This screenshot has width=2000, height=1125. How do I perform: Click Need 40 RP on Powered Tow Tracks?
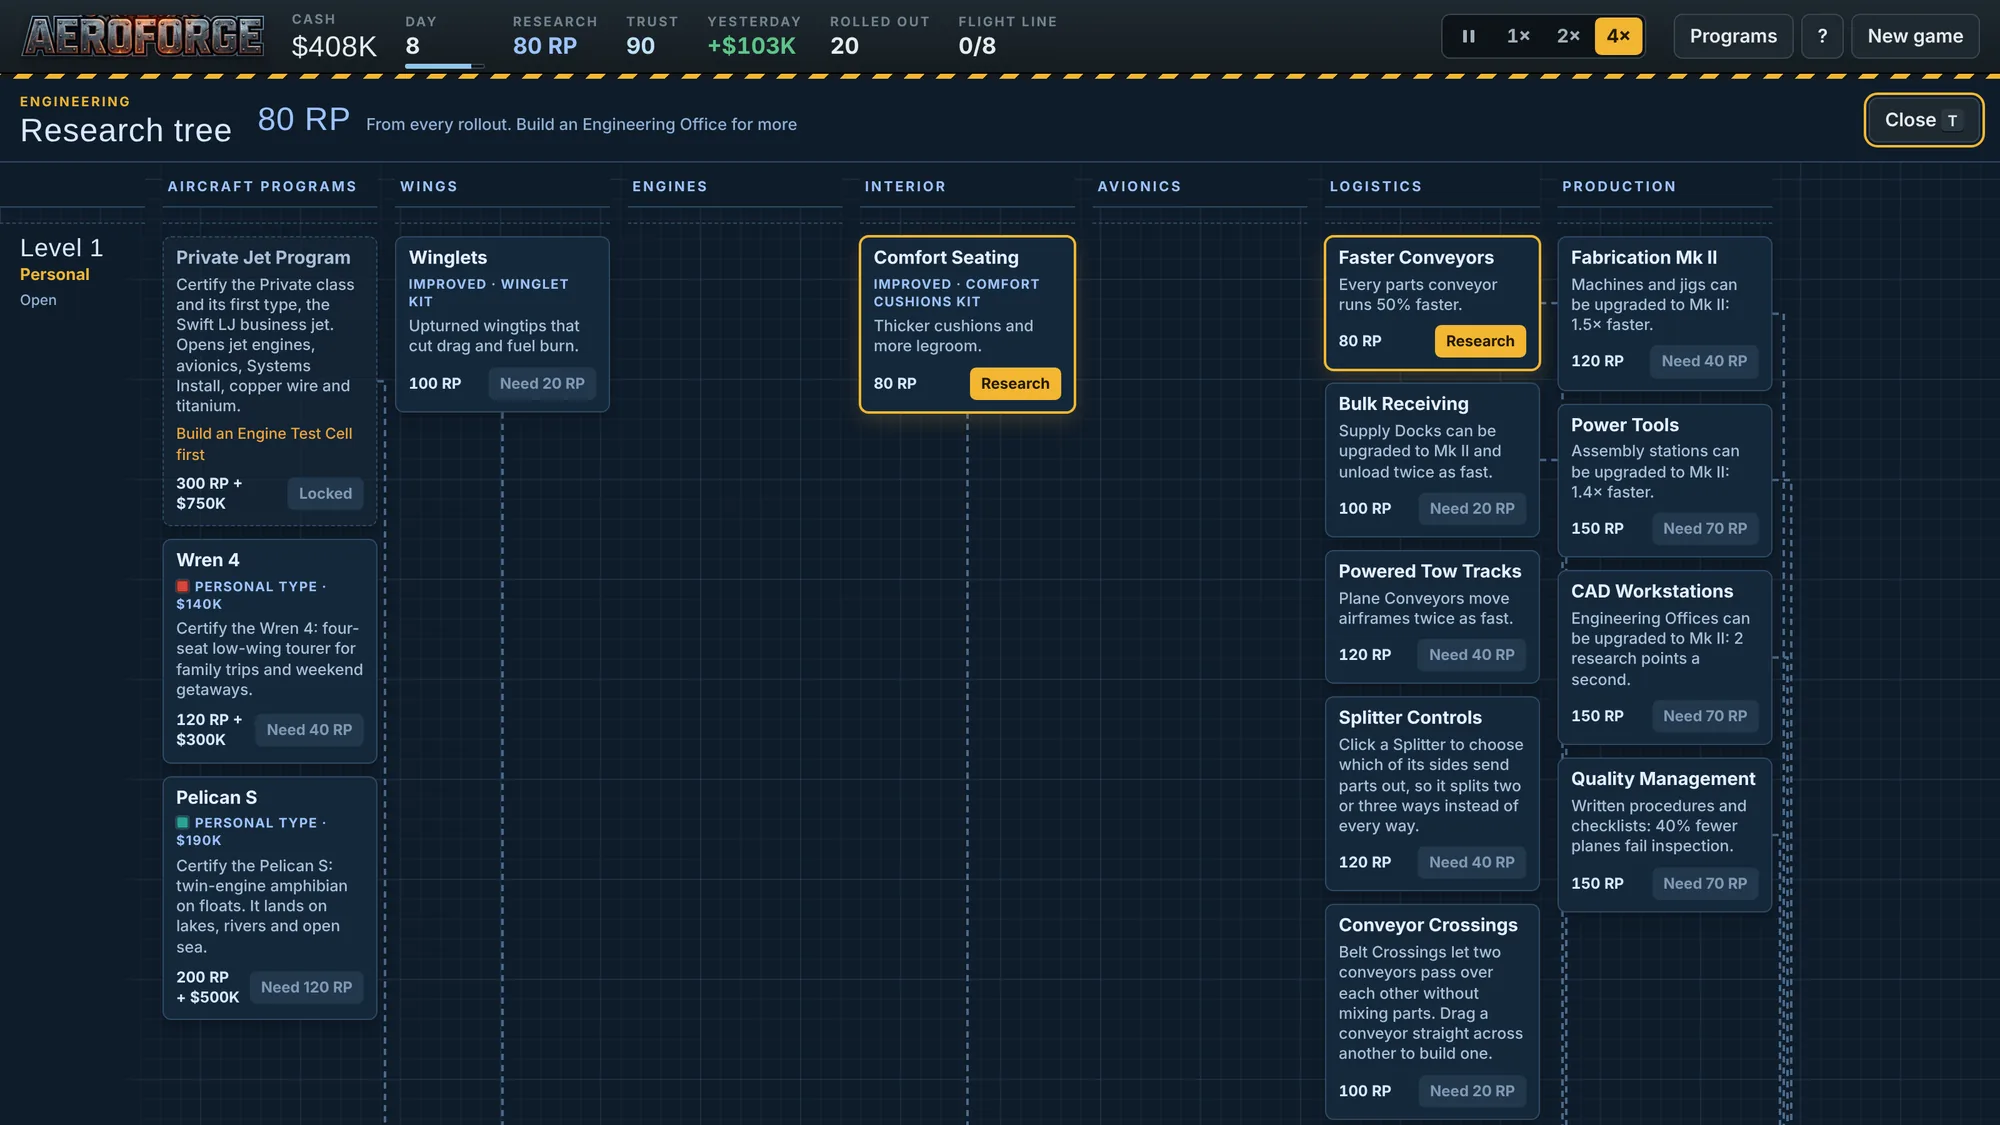(x=1471, y=655)
